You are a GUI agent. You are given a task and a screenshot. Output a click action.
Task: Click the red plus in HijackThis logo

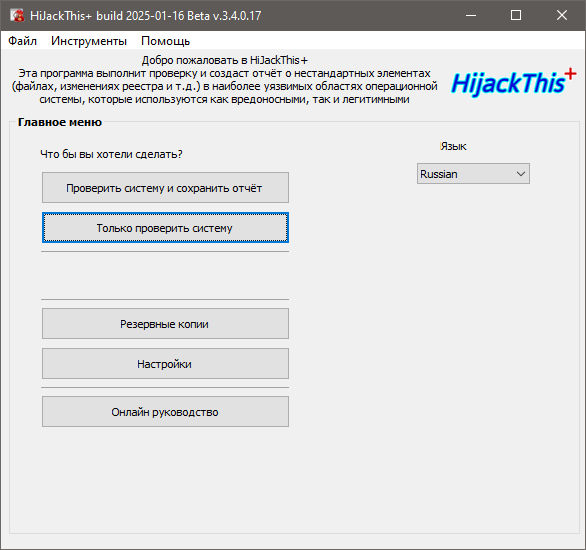point(570,74)
